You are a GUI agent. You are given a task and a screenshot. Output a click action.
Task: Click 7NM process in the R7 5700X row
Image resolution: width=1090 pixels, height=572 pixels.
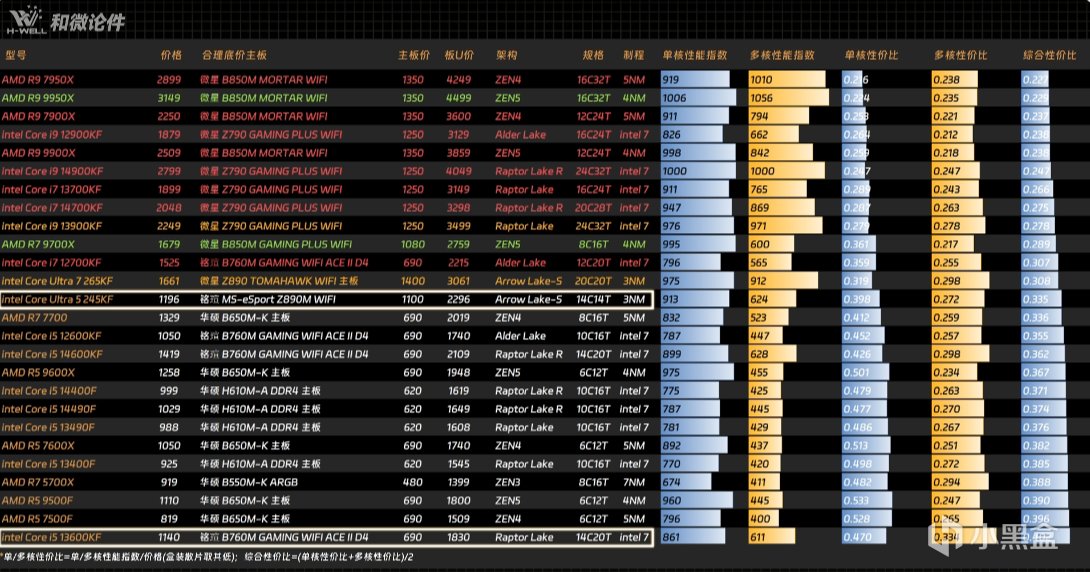[634, 482]
